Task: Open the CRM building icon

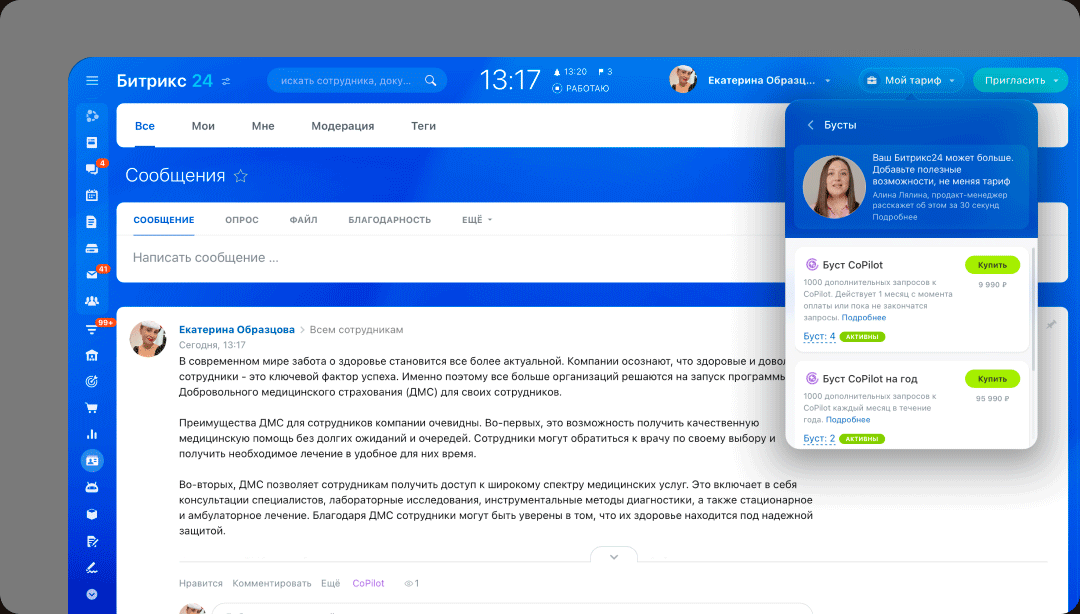Action: pos(92,355)
